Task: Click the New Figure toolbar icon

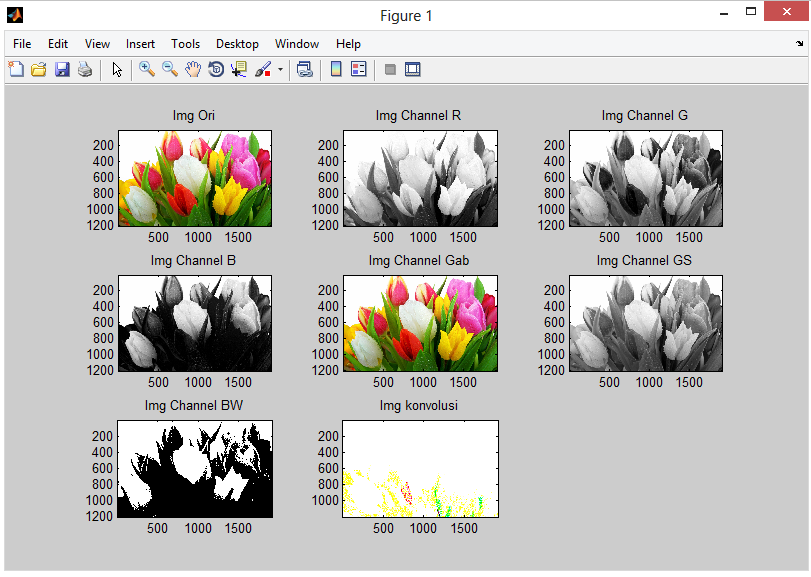Action: [16, 69]
